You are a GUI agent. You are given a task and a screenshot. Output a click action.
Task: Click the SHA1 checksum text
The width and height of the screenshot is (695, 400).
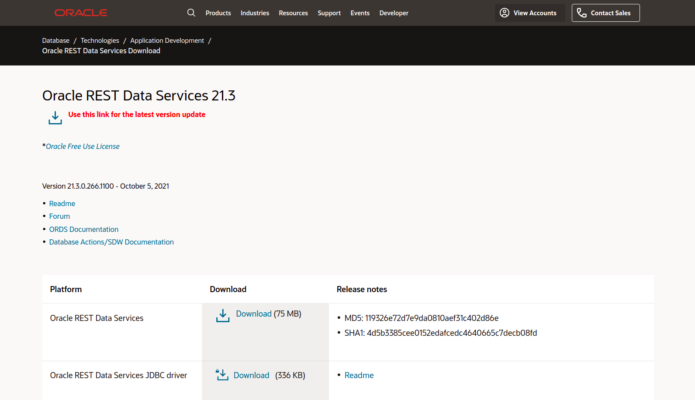pos(441,333)
